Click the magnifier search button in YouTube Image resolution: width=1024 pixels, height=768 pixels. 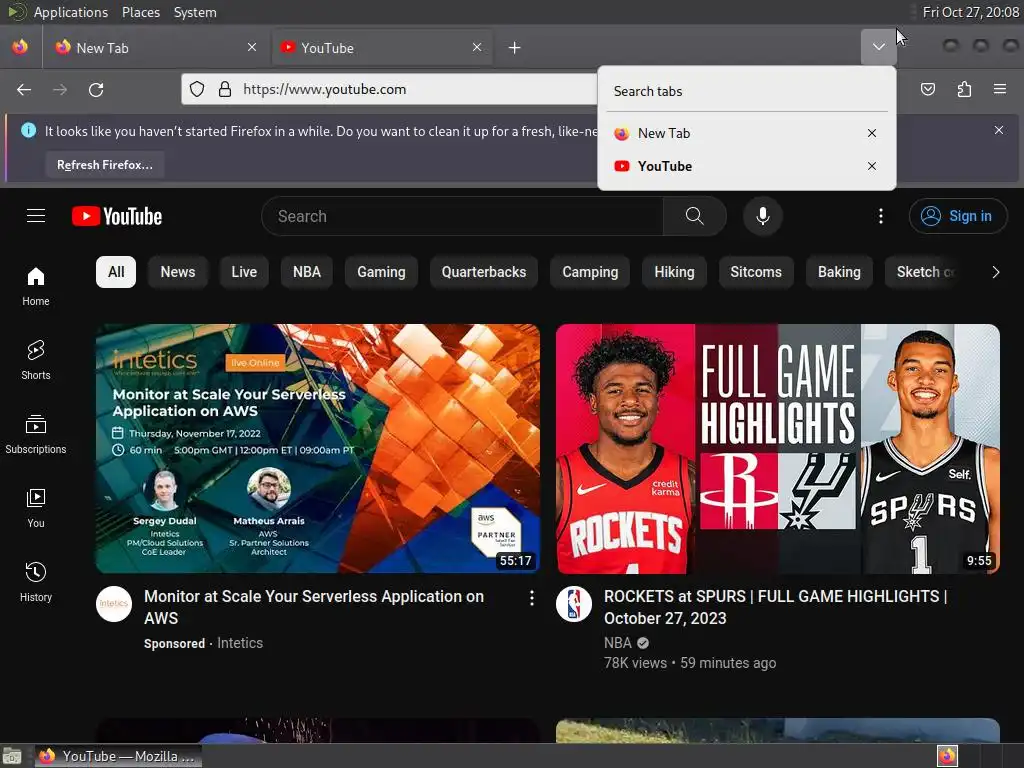(x=694, y=216)
